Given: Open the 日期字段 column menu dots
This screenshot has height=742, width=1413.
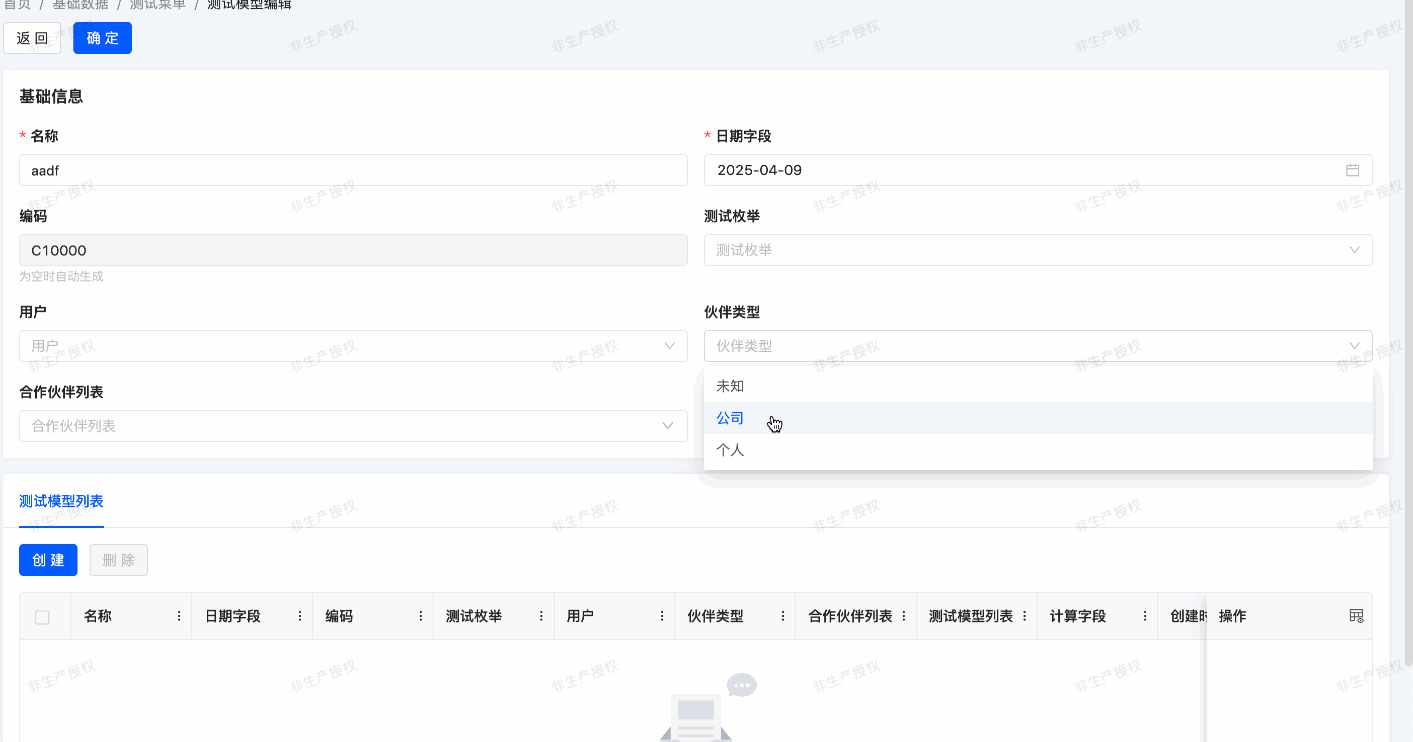Looking at the screenshot, I should tap(300, 616).
